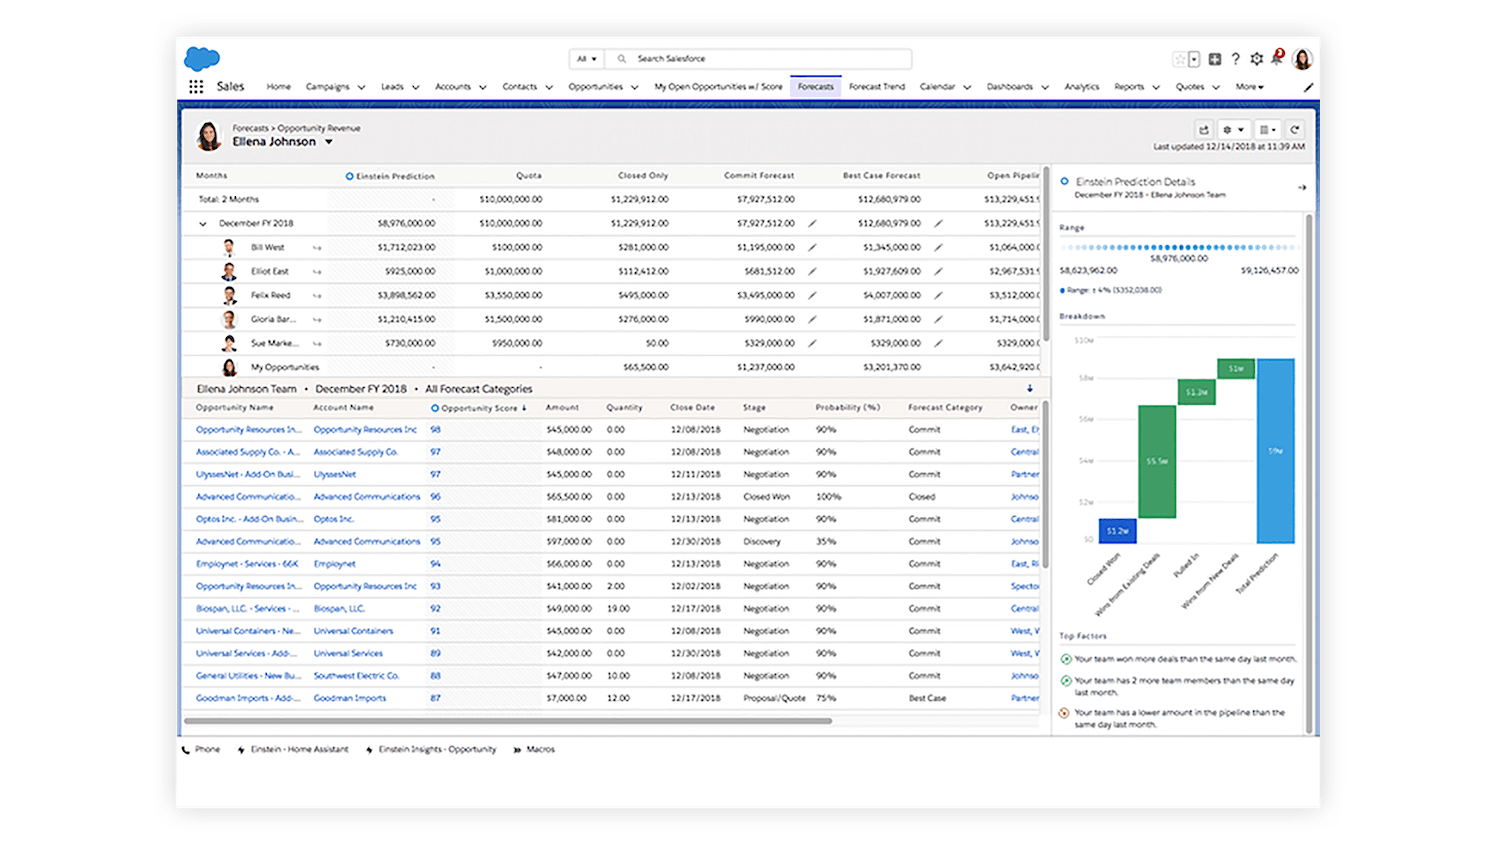This screenshot has height=844, width=1500.
Task: Edit Bill West's Commit Forecast pencil
Action: pos(812,247)
